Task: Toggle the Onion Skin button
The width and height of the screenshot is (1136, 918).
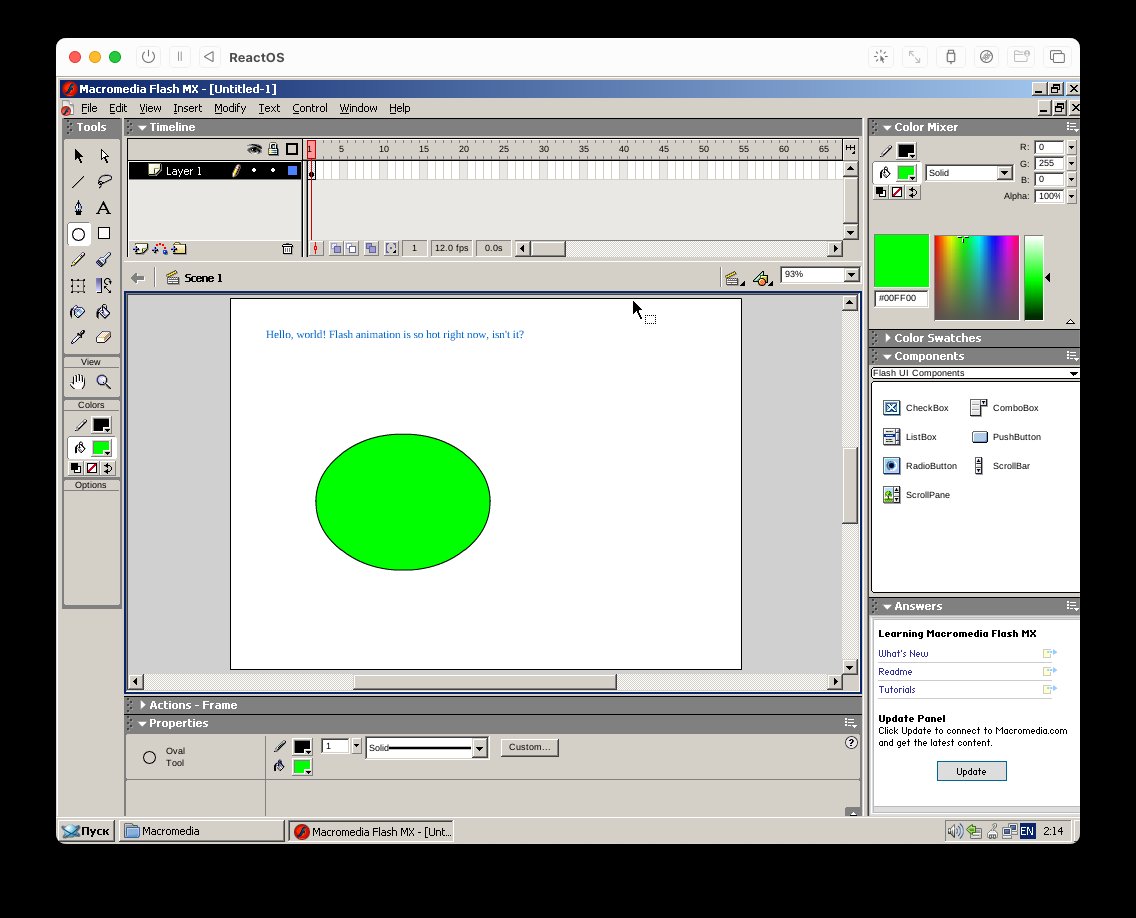Action: [x=336, y=249]
